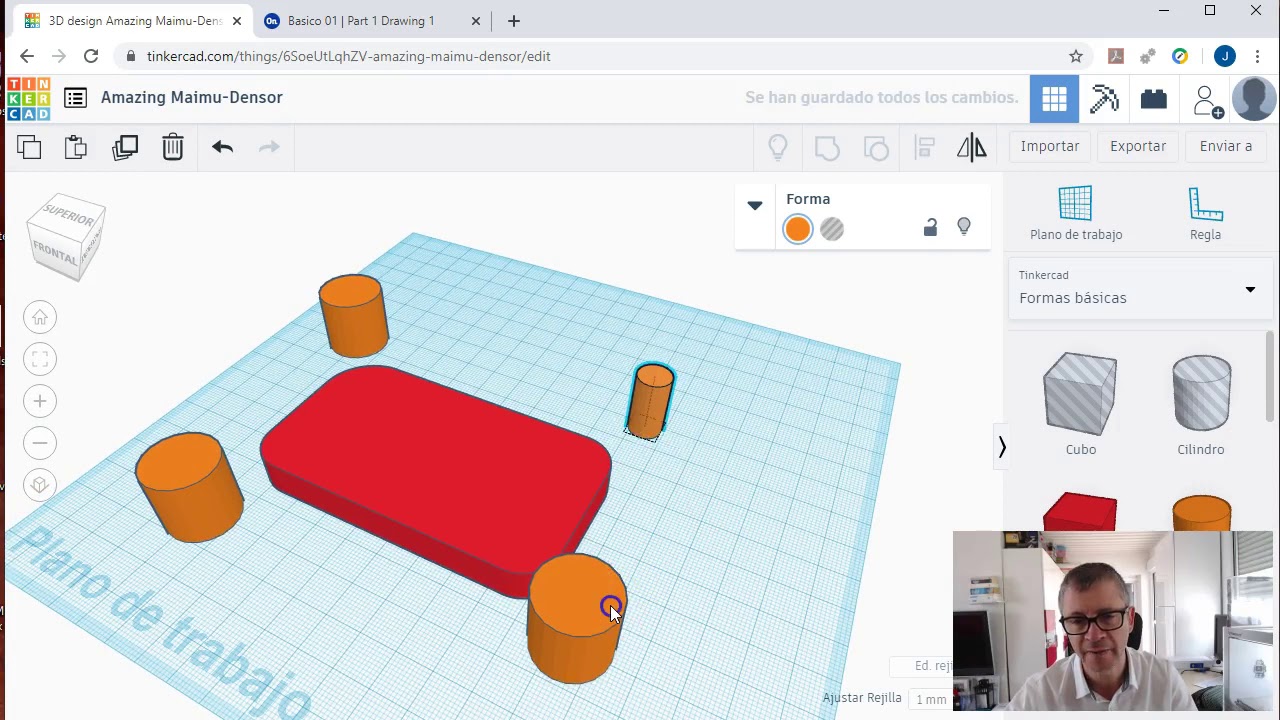Hide the selected shape using the Forma lightbulb
Image resolution: width=1280 pixels, height=720 pixels.
[x=964, y=228]
